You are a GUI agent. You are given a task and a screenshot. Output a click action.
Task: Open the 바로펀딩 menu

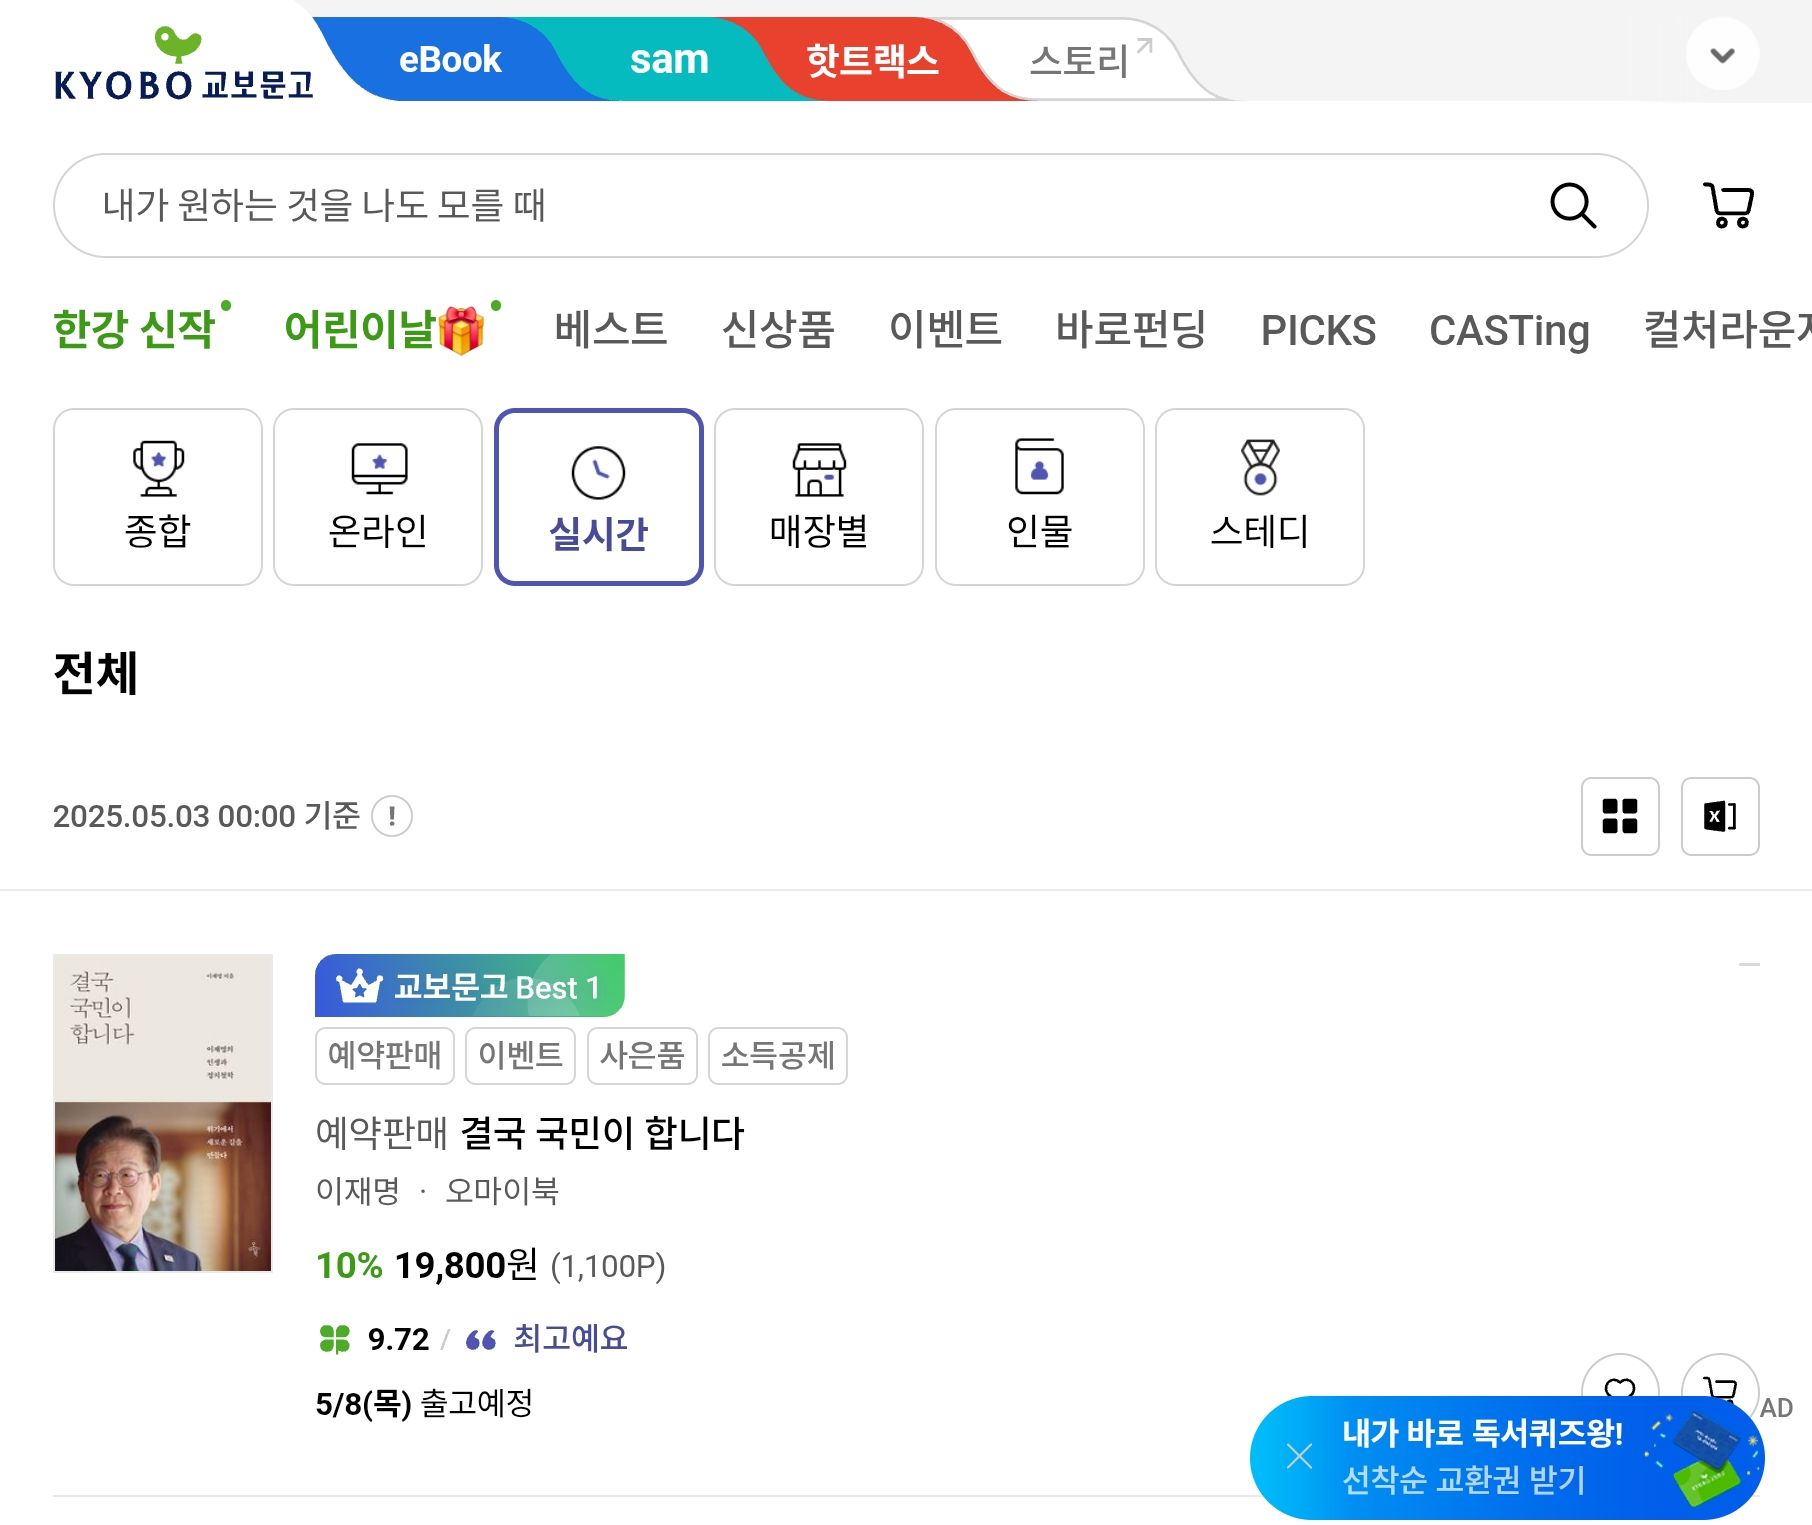click(1131, 329)
